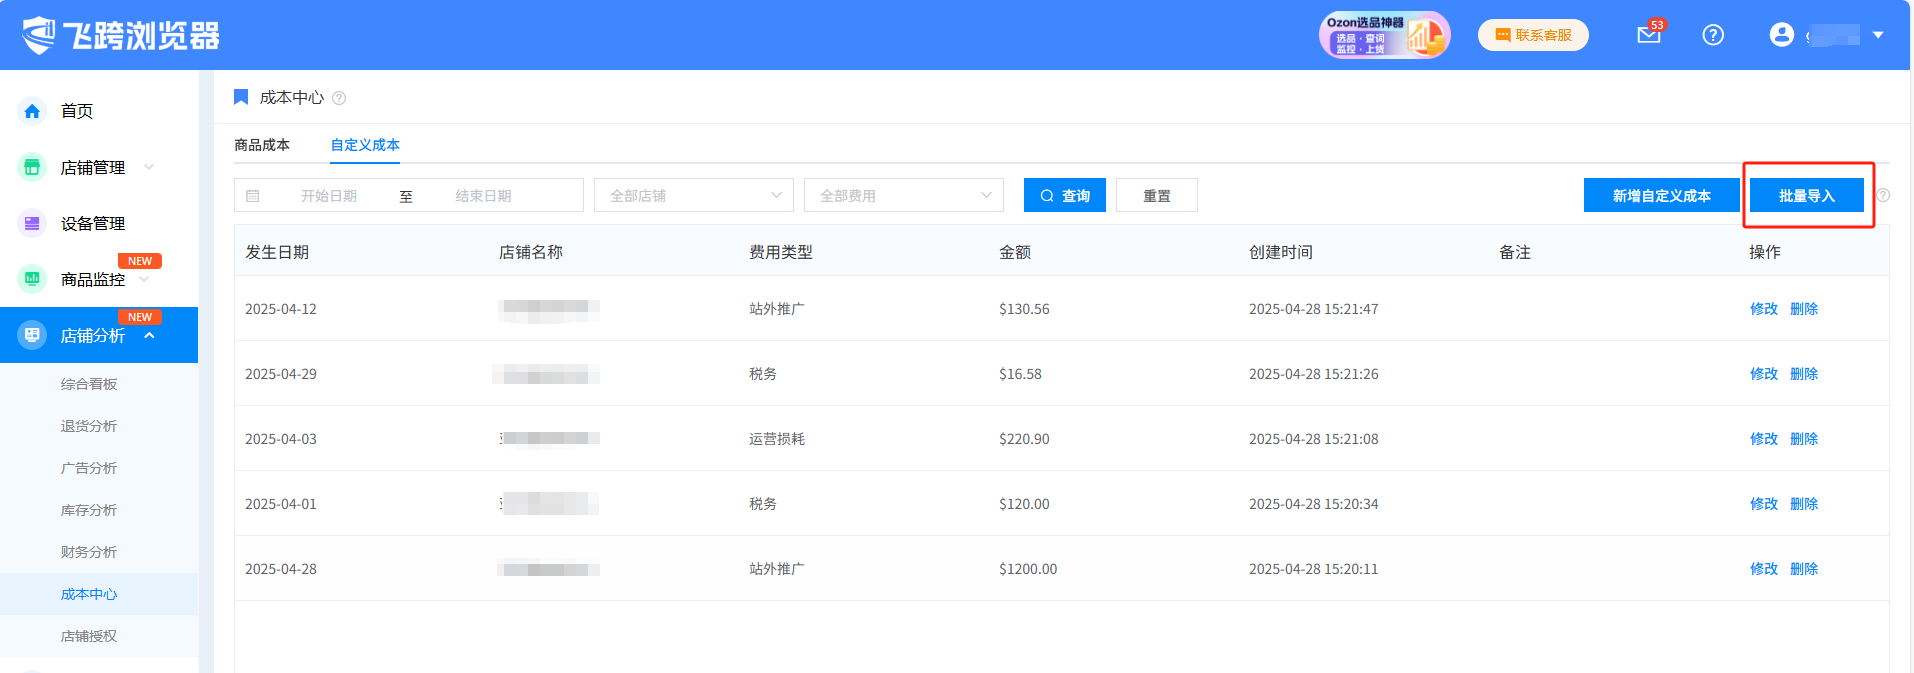Screen dimensions: 1914x673
Task: Collapse the 店铺分析 sidebar menu
Action: pos(150,335)
